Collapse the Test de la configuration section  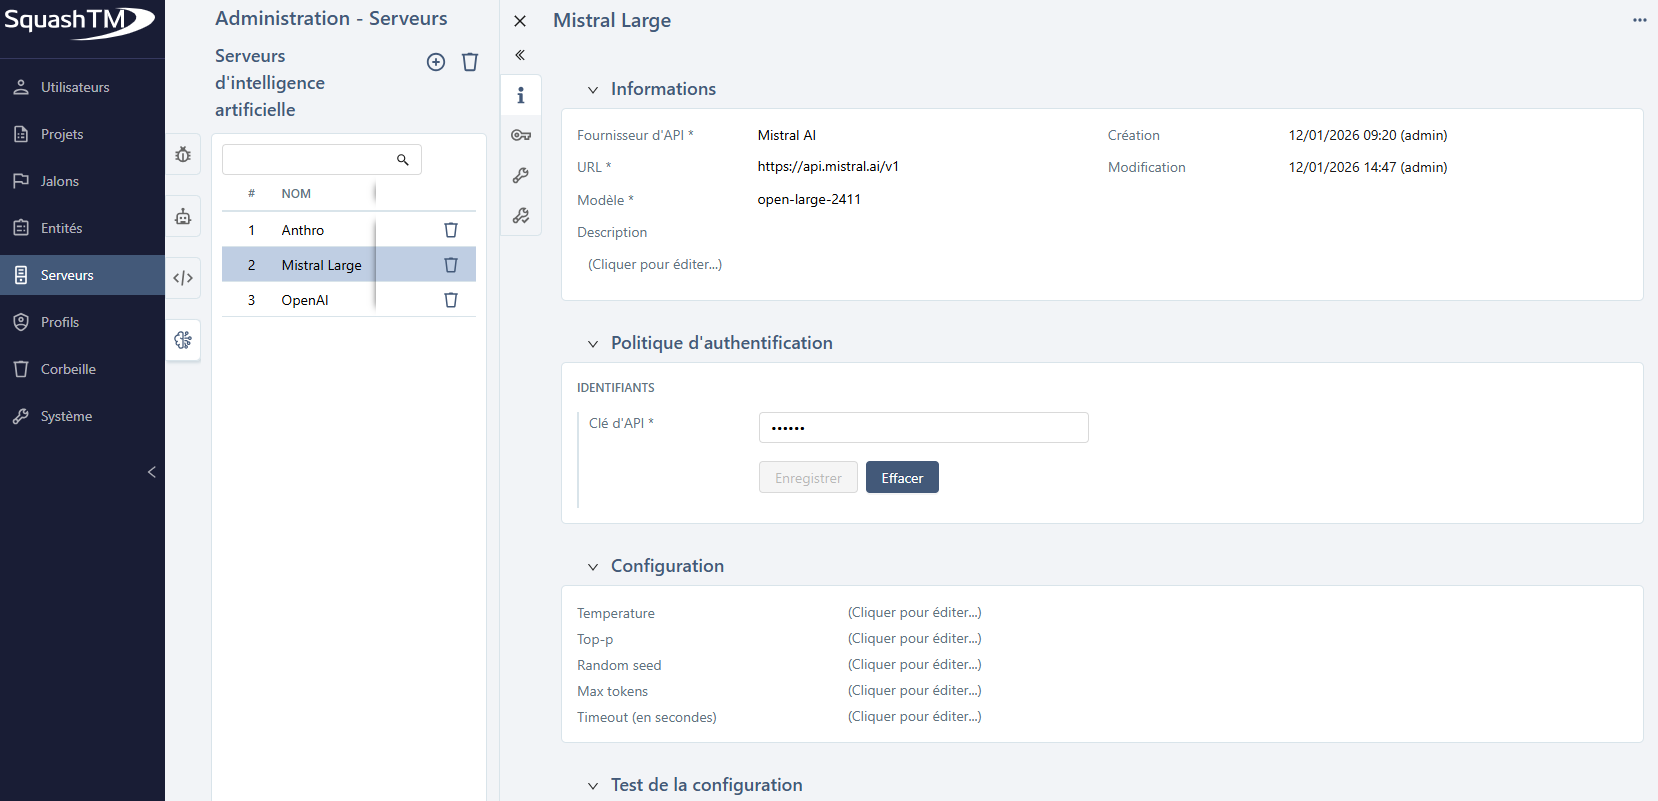coord(593,786)
